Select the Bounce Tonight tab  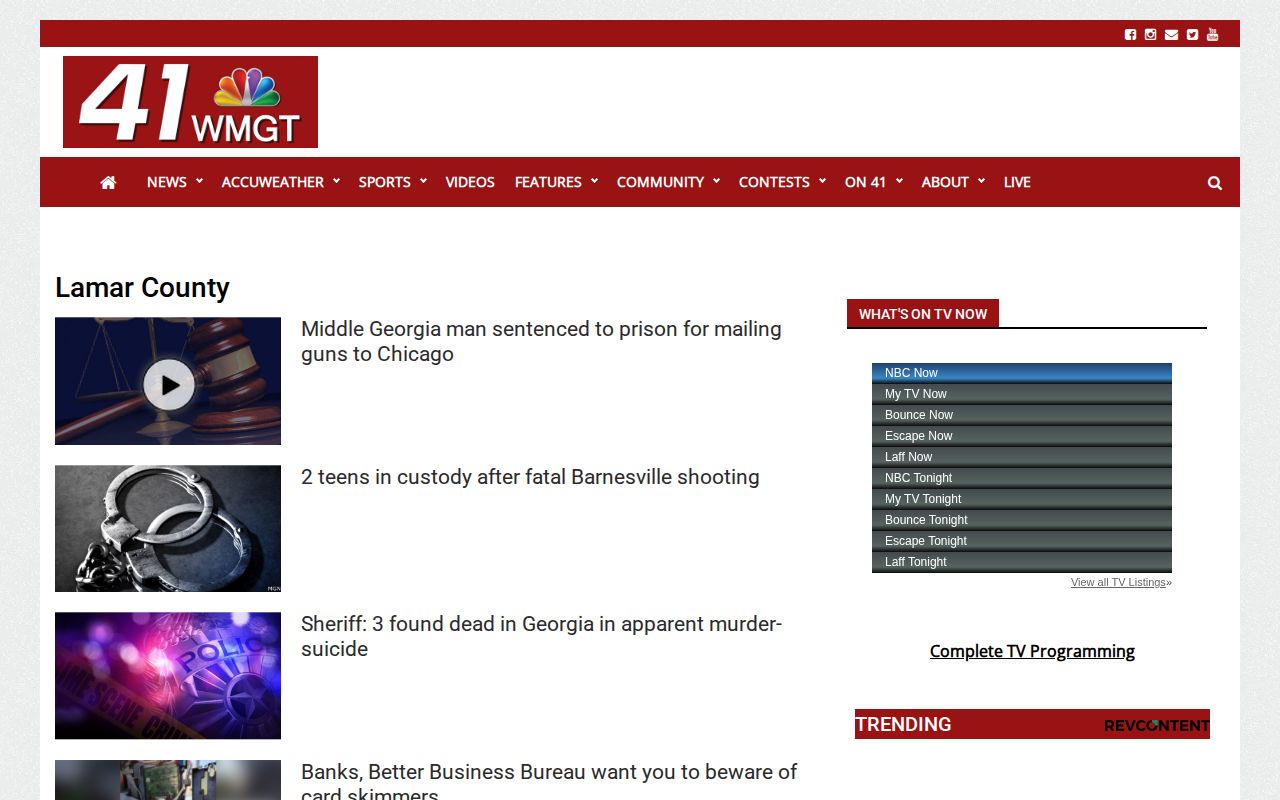(1022, 520)
